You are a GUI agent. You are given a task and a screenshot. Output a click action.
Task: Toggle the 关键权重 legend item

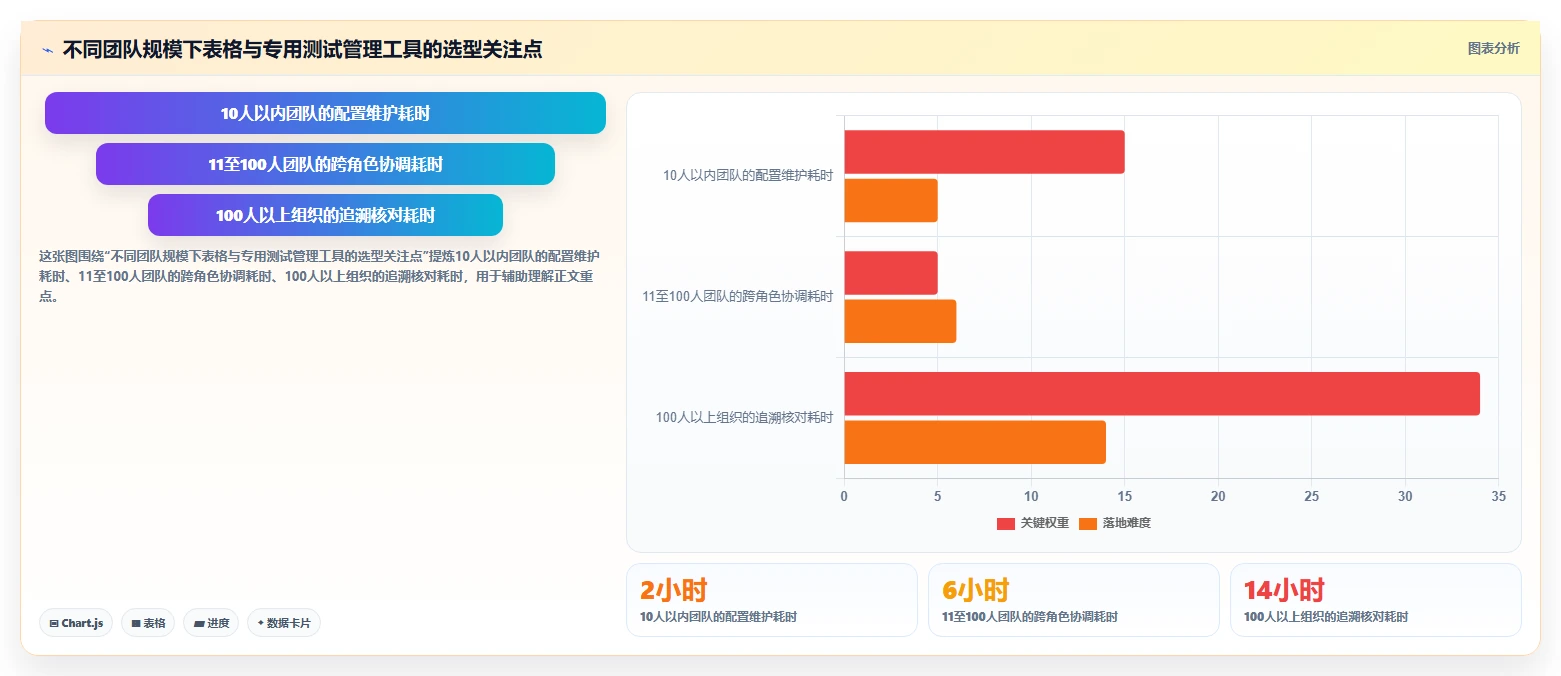1033,523
